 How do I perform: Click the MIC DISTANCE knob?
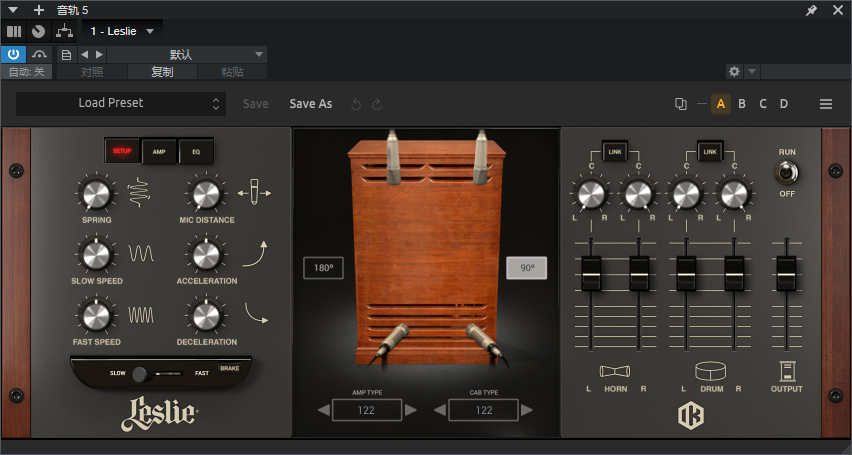click(206, 194)
